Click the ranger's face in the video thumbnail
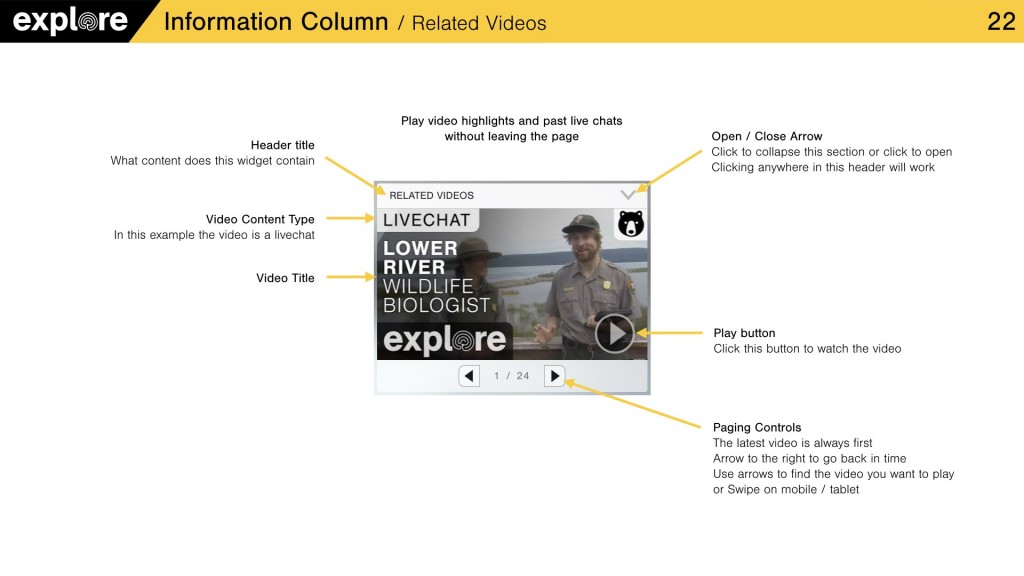This screenshot has width=1024, height=576. (x=579, y=237)
